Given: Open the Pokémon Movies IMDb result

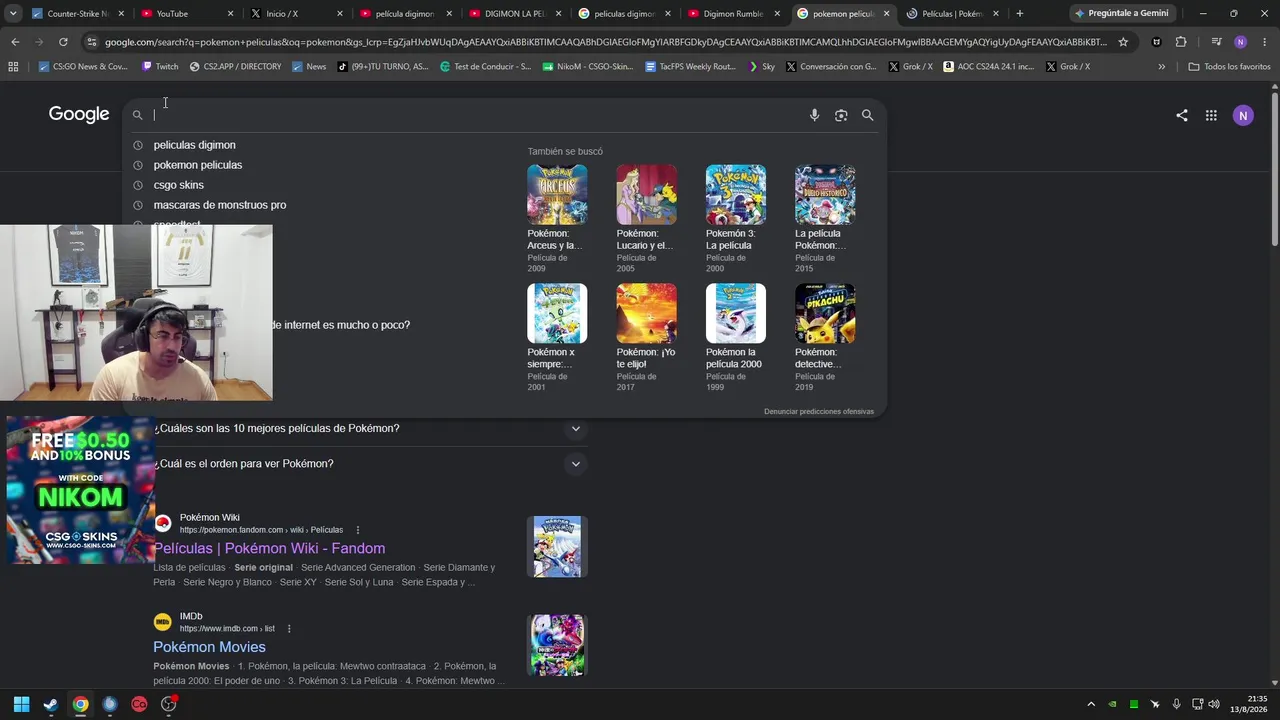Looking at the screenshot, I should [x=209, y=647].
